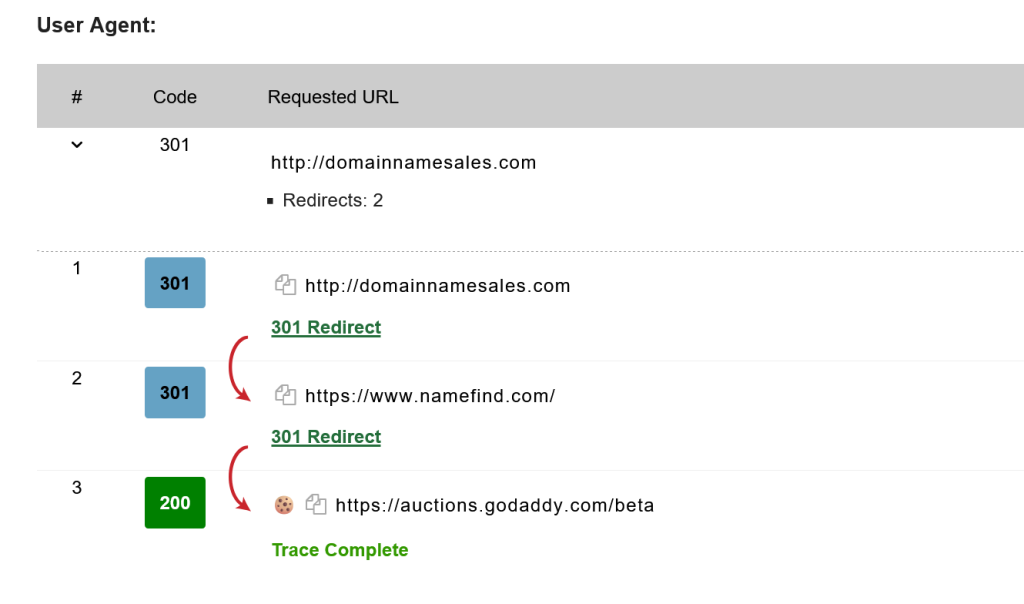Copy the auctions.godaddy.com URL in row 3
The image size is (1024, 604).
coord(316,505)
